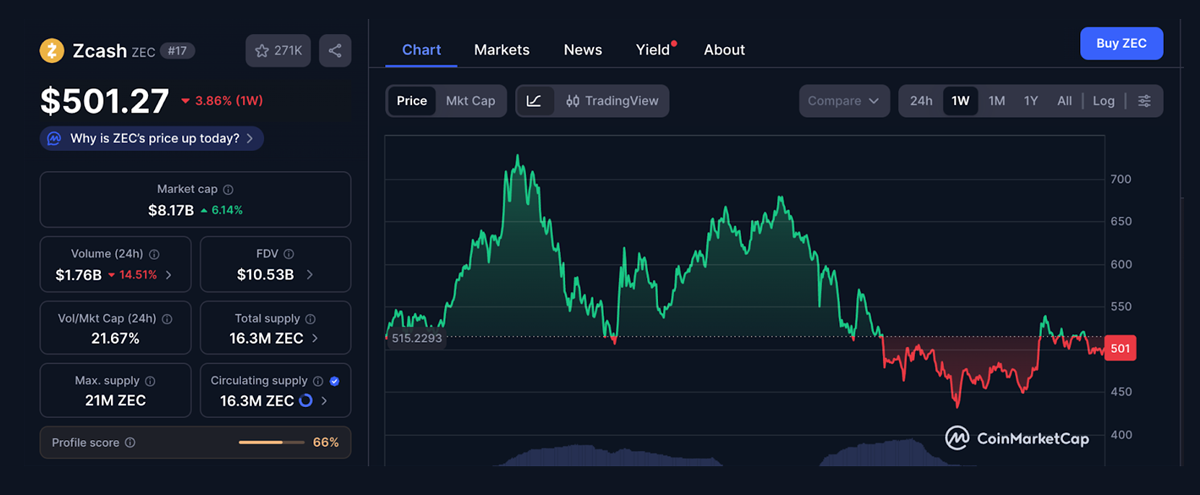
Task: Click the AI chat icon in price question
Action: 54,138
